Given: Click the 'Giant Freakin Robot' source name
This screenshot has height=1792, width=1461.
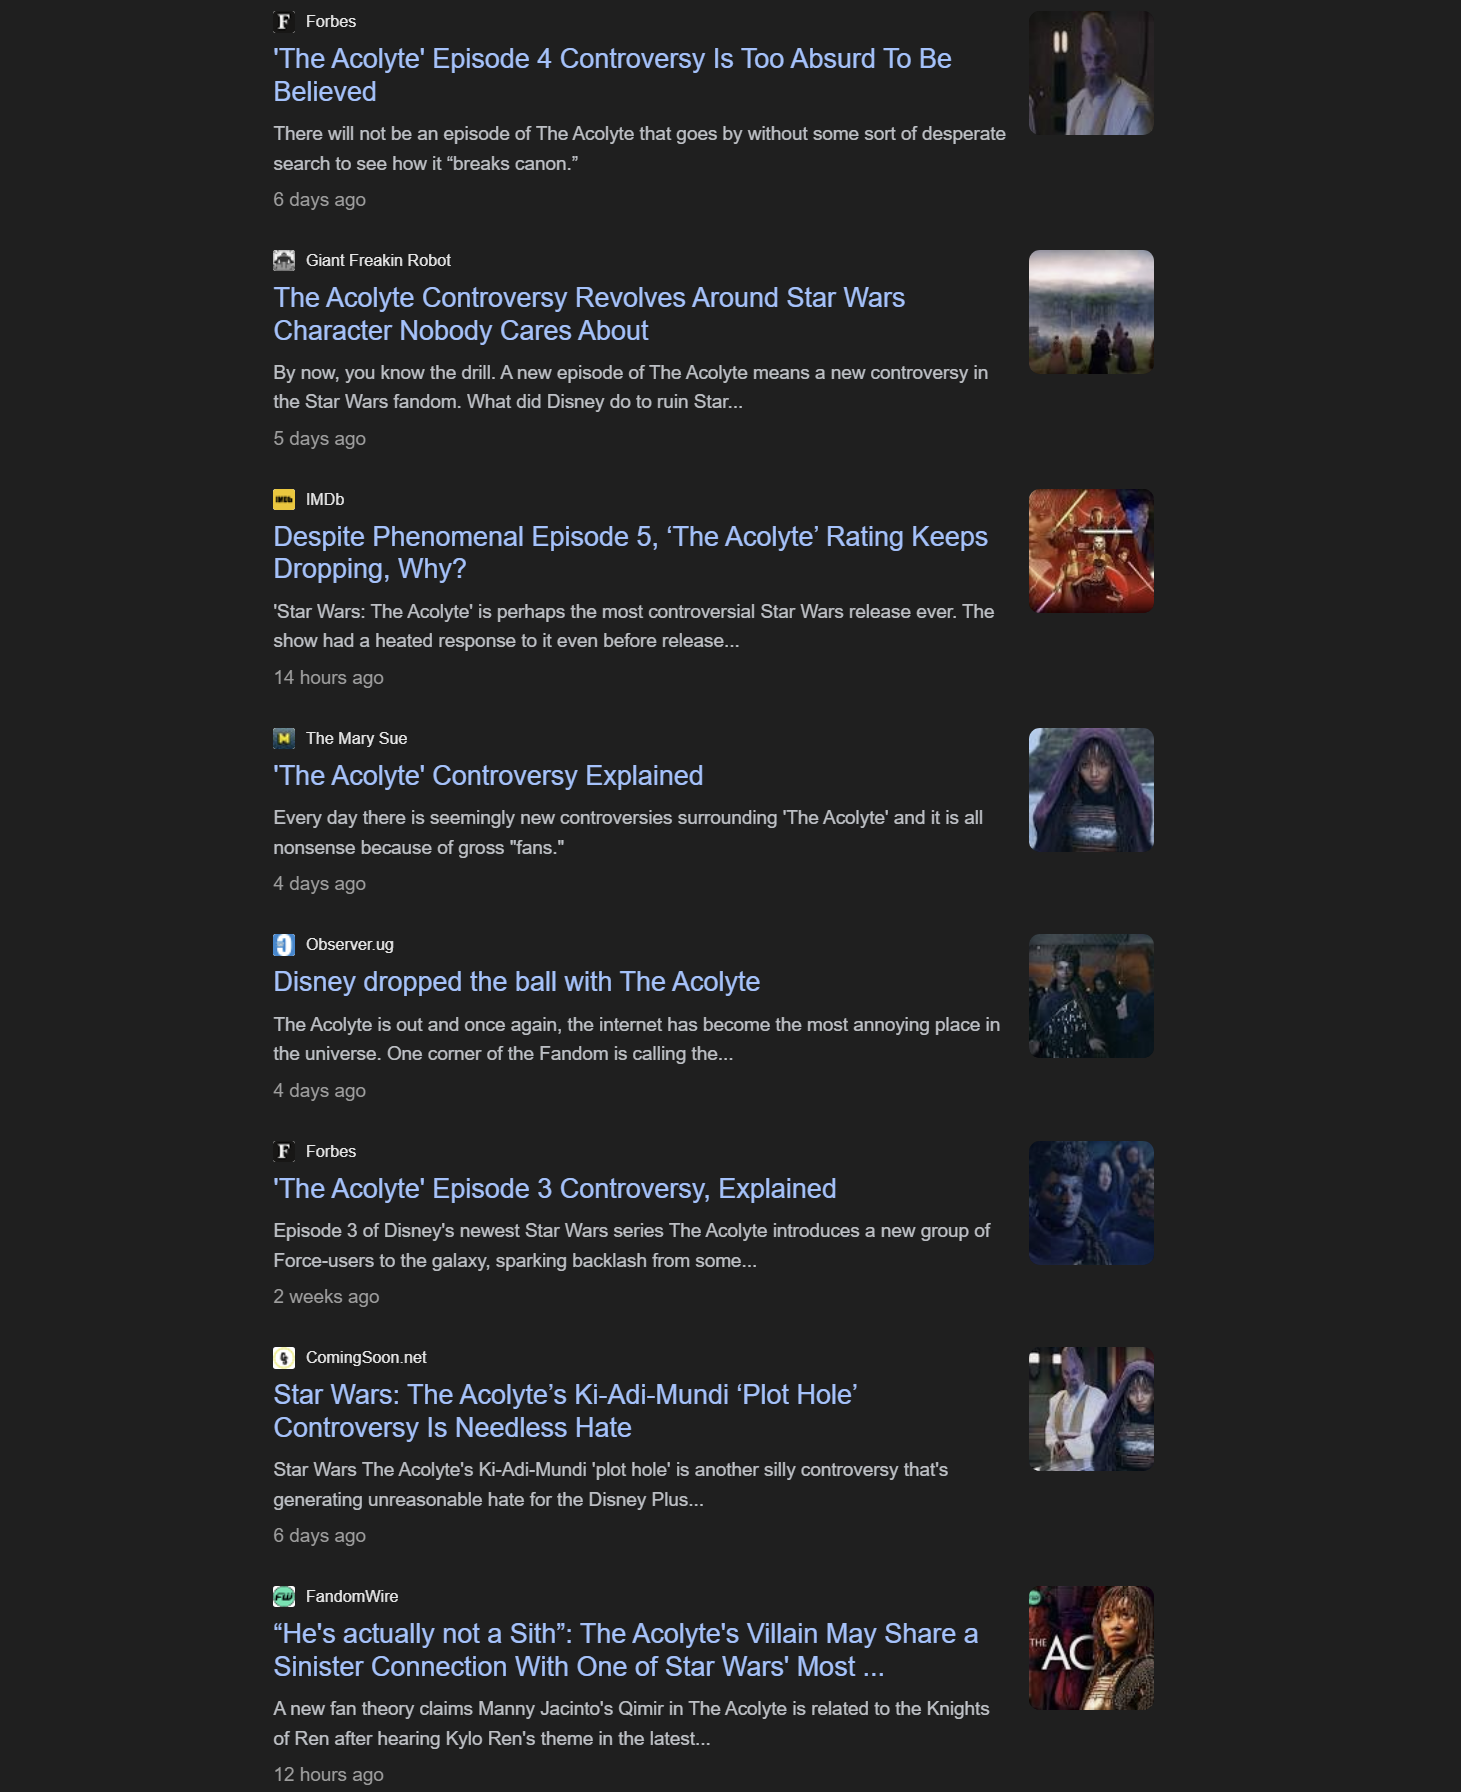Looking at the screenshot, I should [378, 261].
